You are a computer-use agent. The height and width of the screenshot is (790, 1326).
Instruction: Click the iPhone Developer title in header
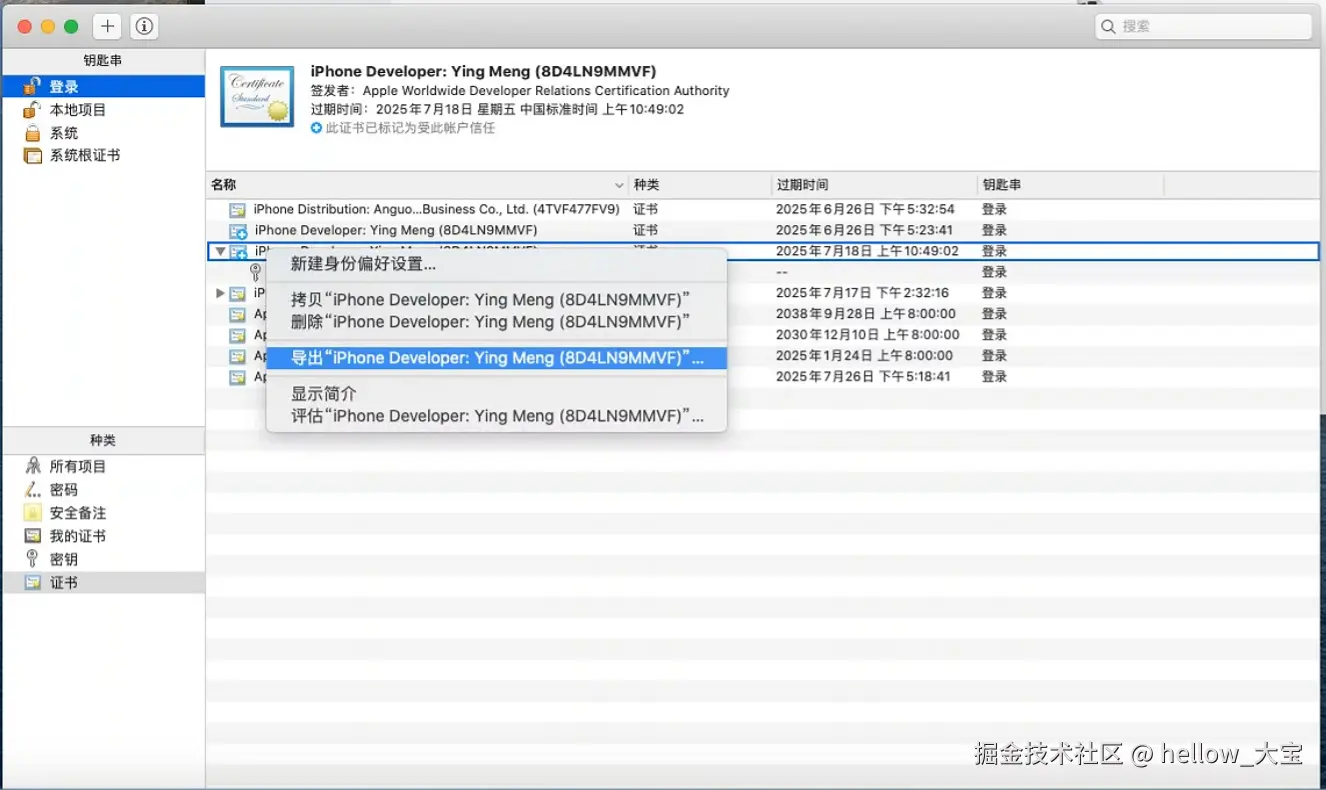(483, 72)
